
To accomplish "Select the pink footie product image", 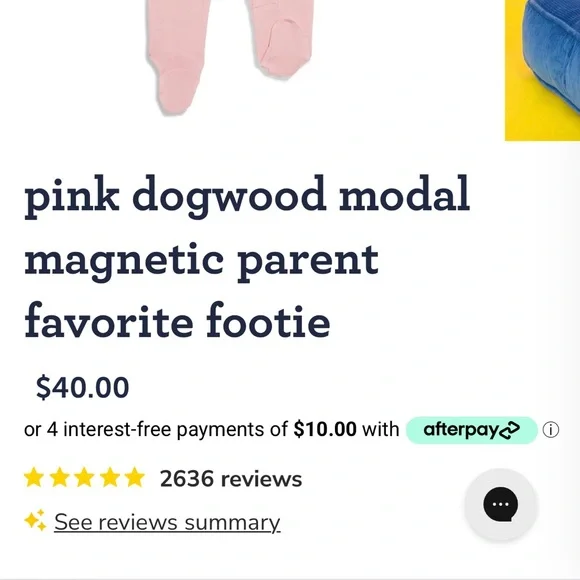I will tap(229, 57).
